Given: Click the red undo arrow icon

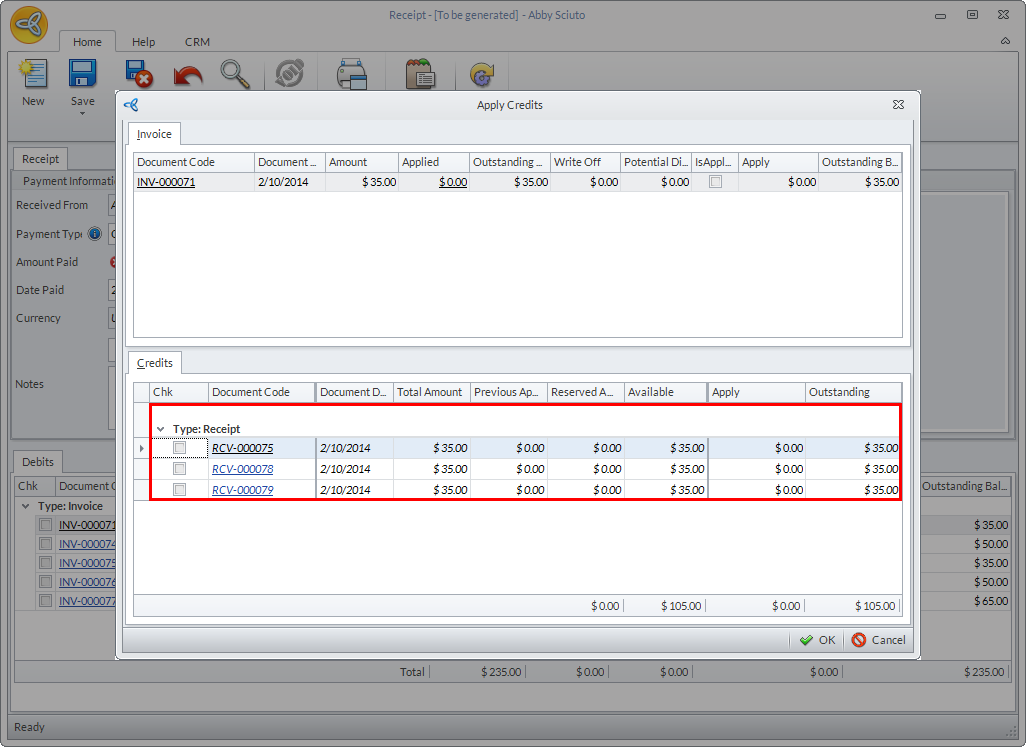Looking at the screenshot, I should click(187, 75).
